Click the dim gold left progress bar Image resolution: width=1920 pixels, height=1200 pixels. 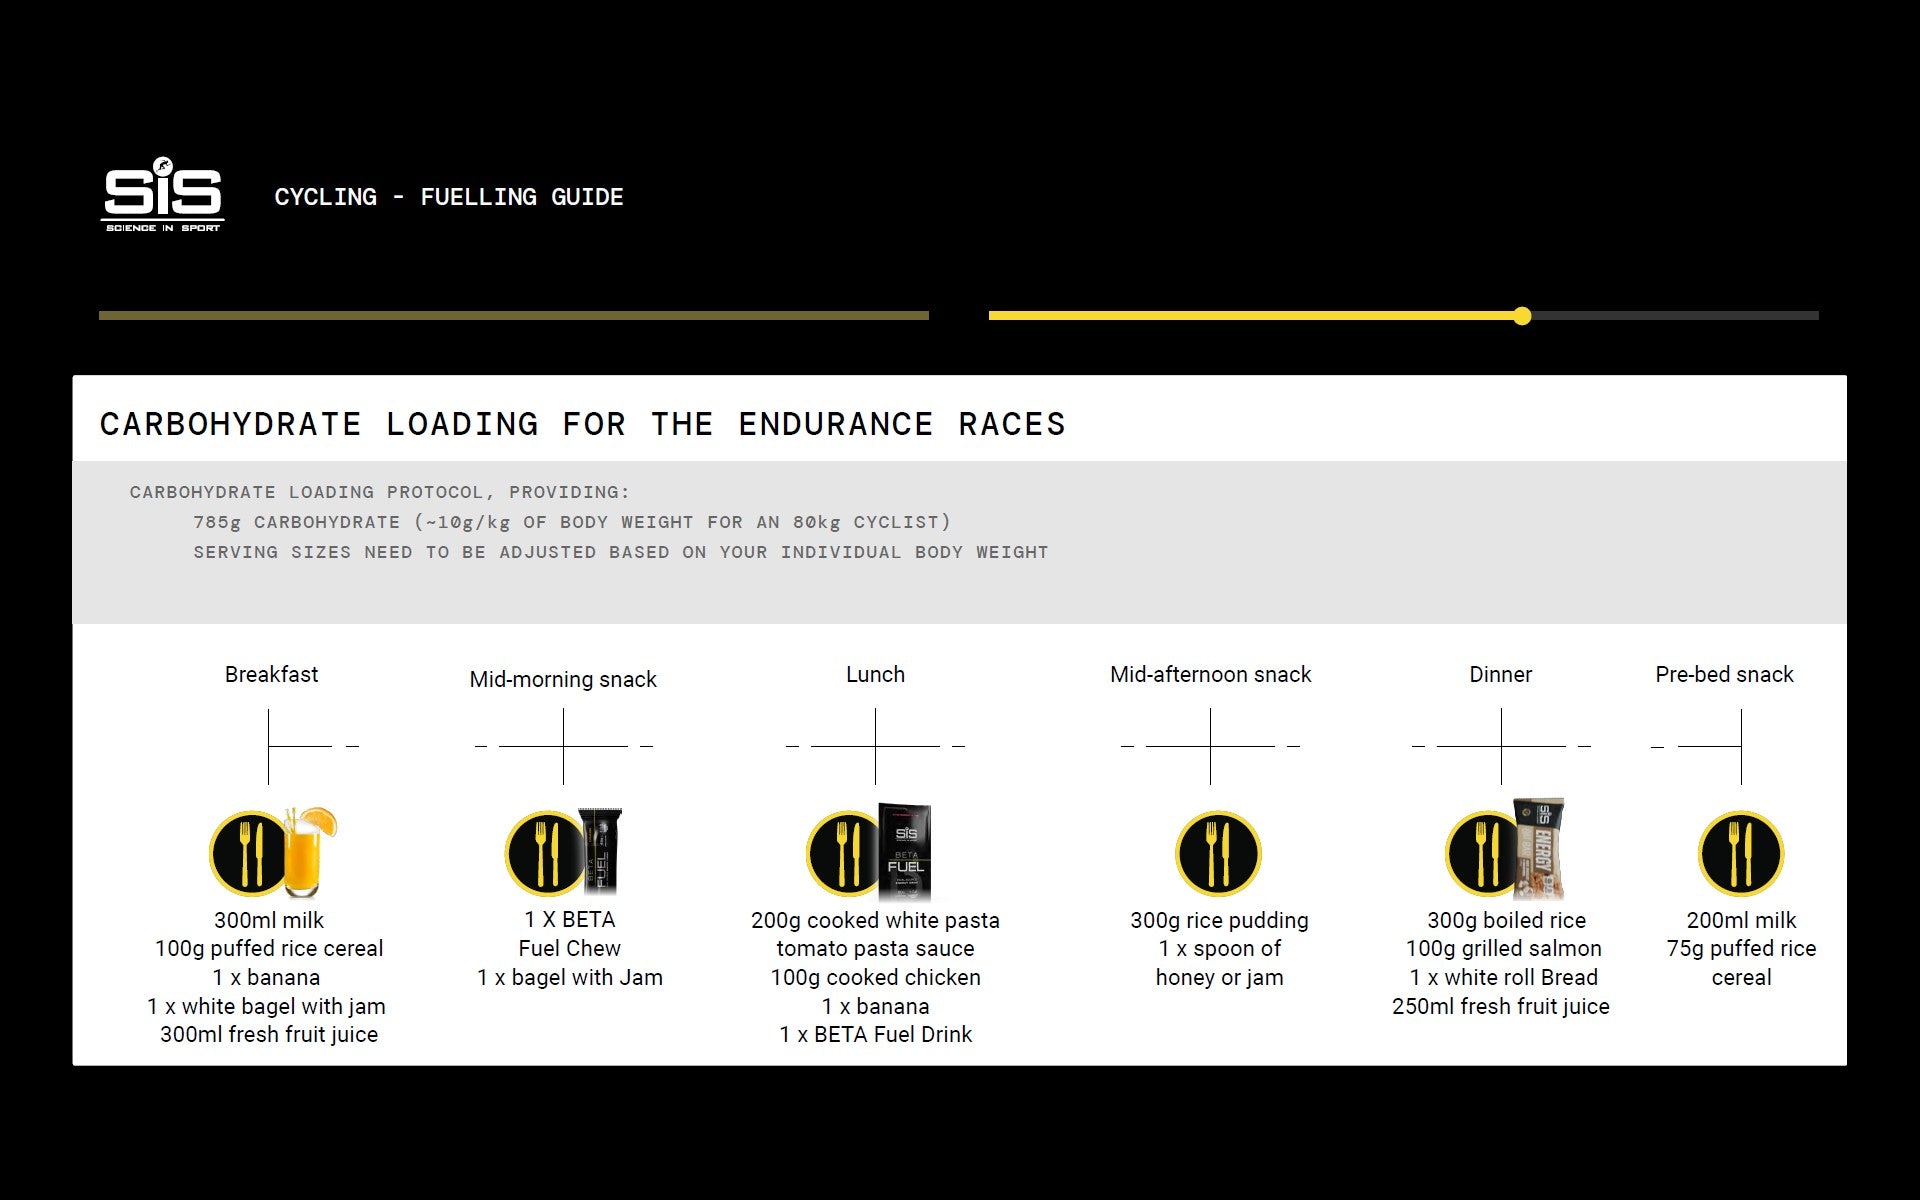pos(513,316)
